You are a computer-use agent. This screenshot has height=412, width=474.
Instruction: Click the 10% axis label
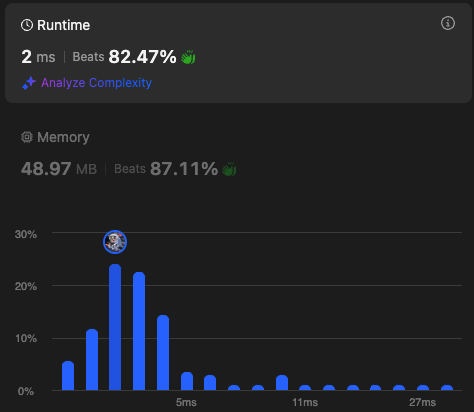point(26,339)
